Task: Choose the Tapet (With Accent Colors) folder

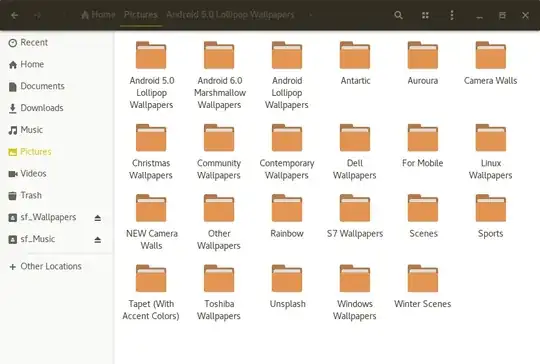Action: pos(151,292)
